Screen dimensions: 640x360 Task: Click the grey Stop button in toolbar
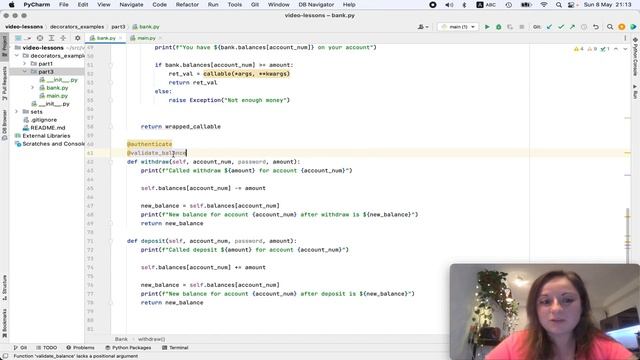[x=522, y=27]
